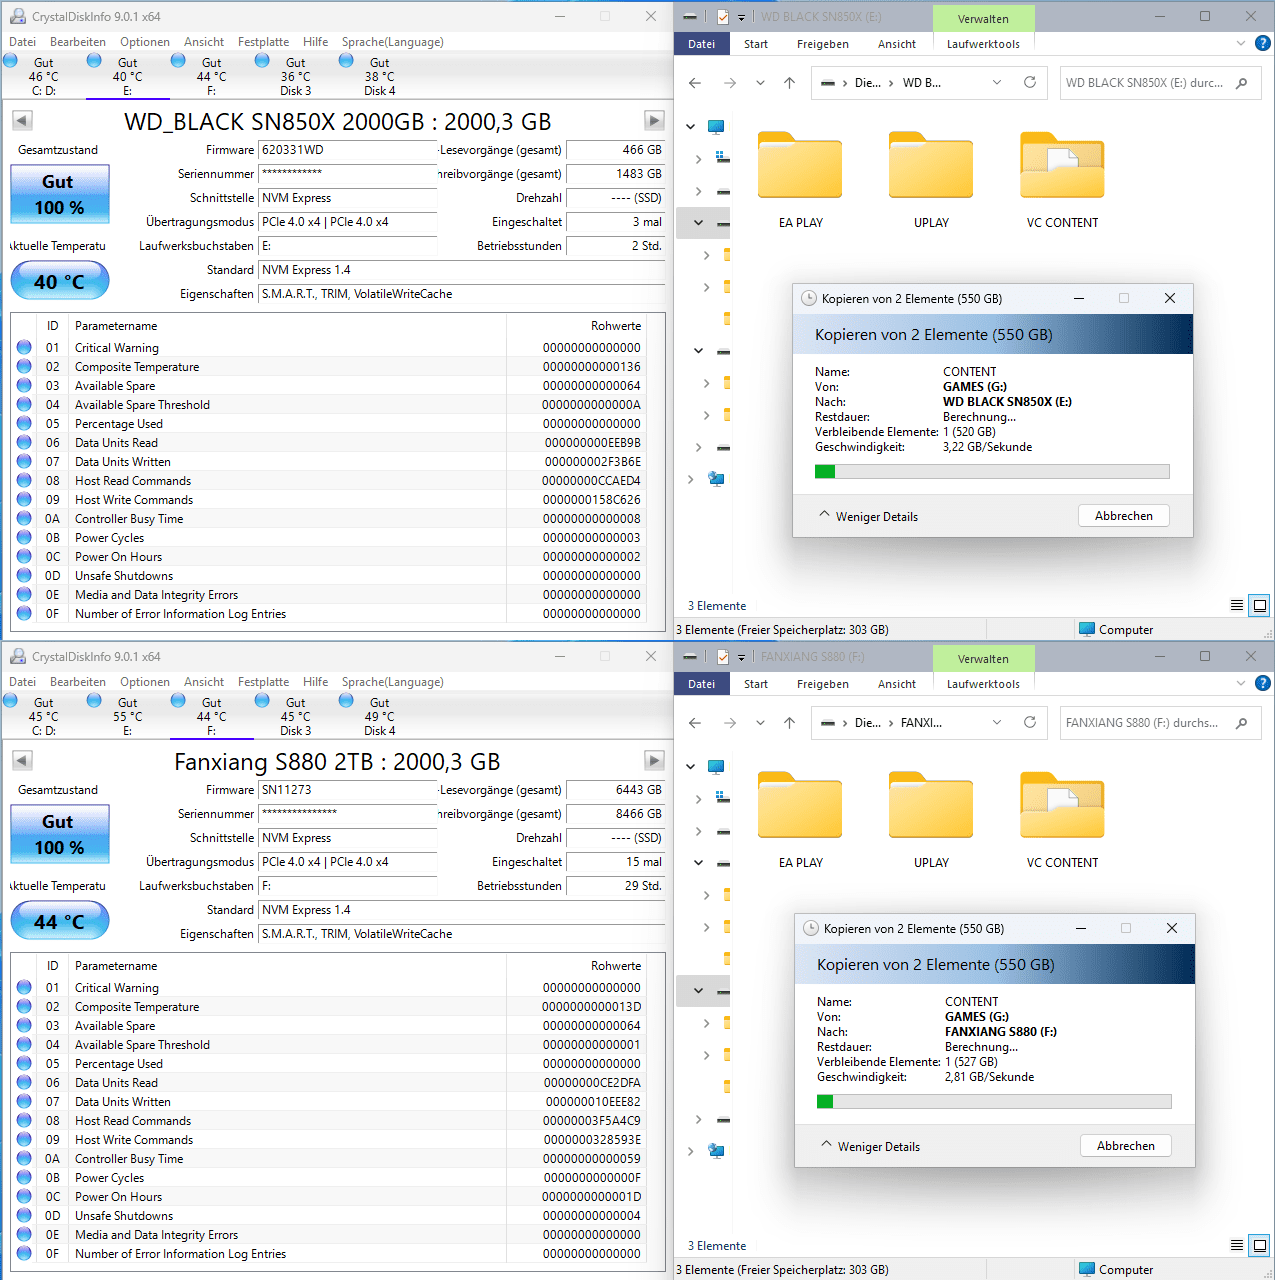
Task: Click search magnifier in FANXIANG S880 Explorer
Action: tap(1242, 723)
